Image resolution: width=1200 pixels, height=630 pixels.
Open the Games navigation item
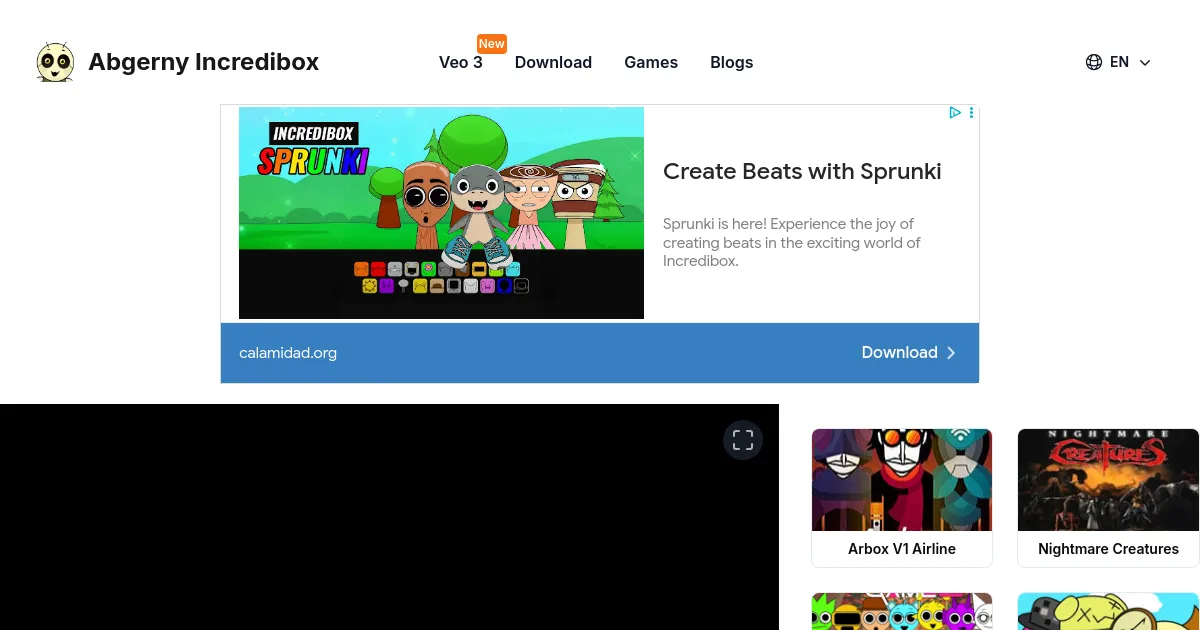[x=651, y=62]
